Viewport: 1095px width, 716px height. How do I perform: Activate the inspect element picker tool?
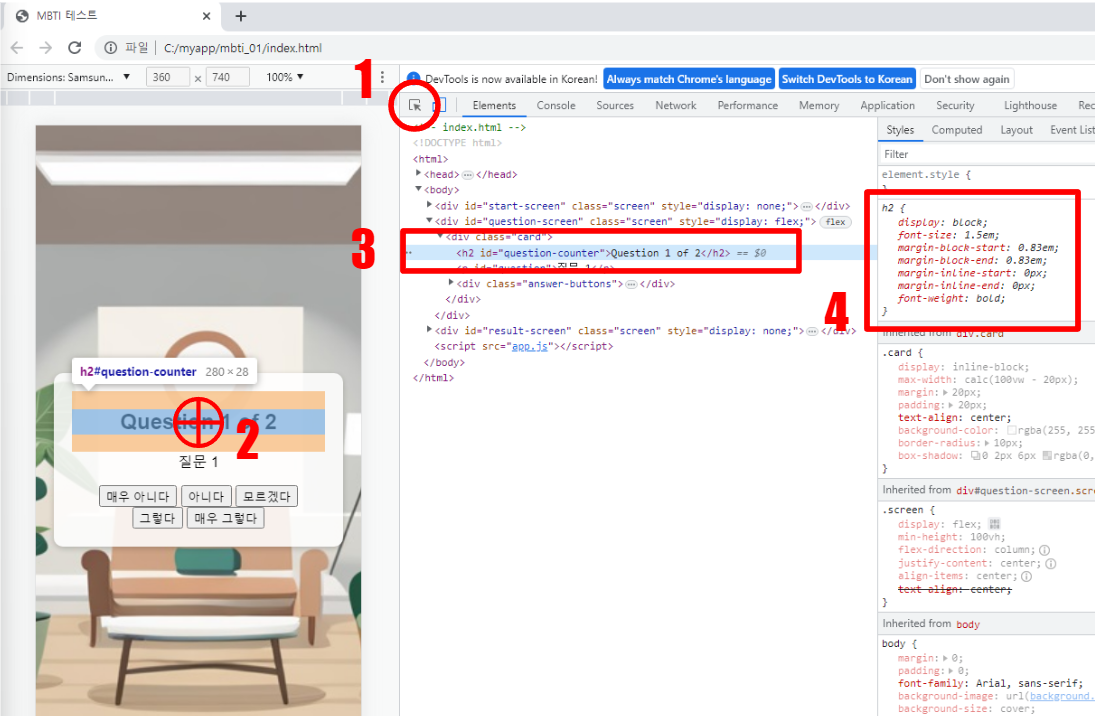(415, 105)
